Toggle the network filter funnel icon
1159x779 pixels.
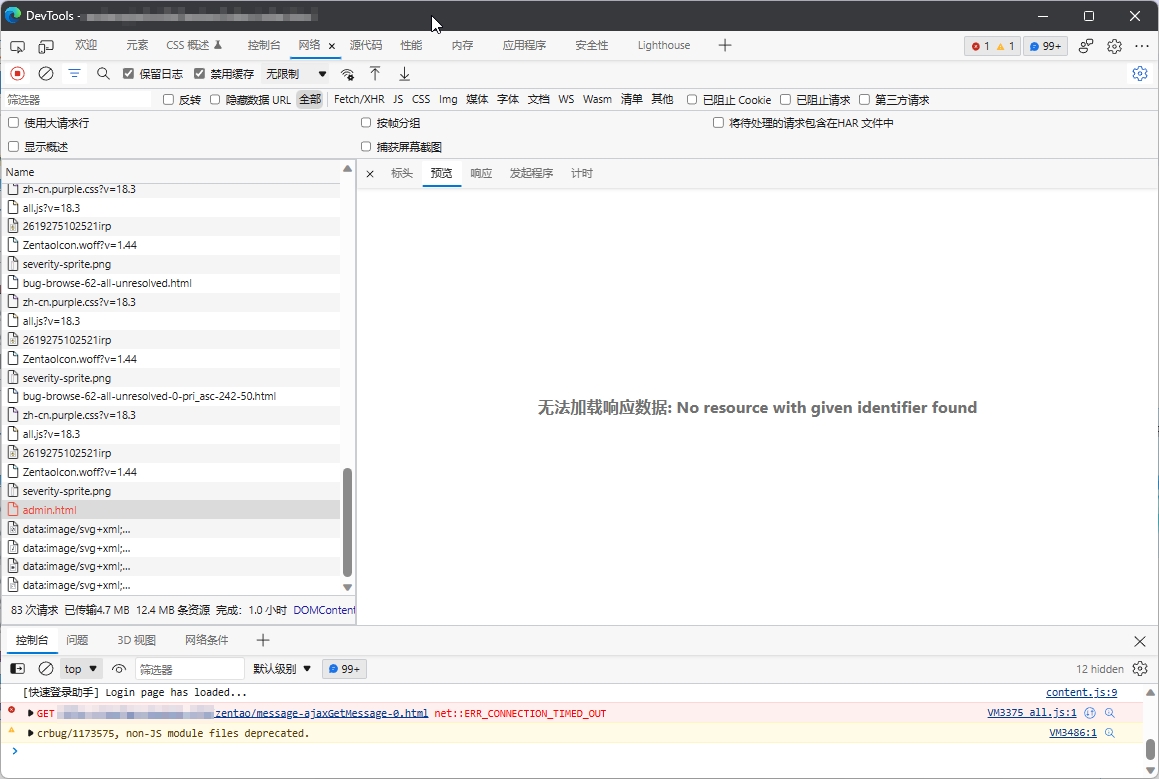click(x=74, y=74)
